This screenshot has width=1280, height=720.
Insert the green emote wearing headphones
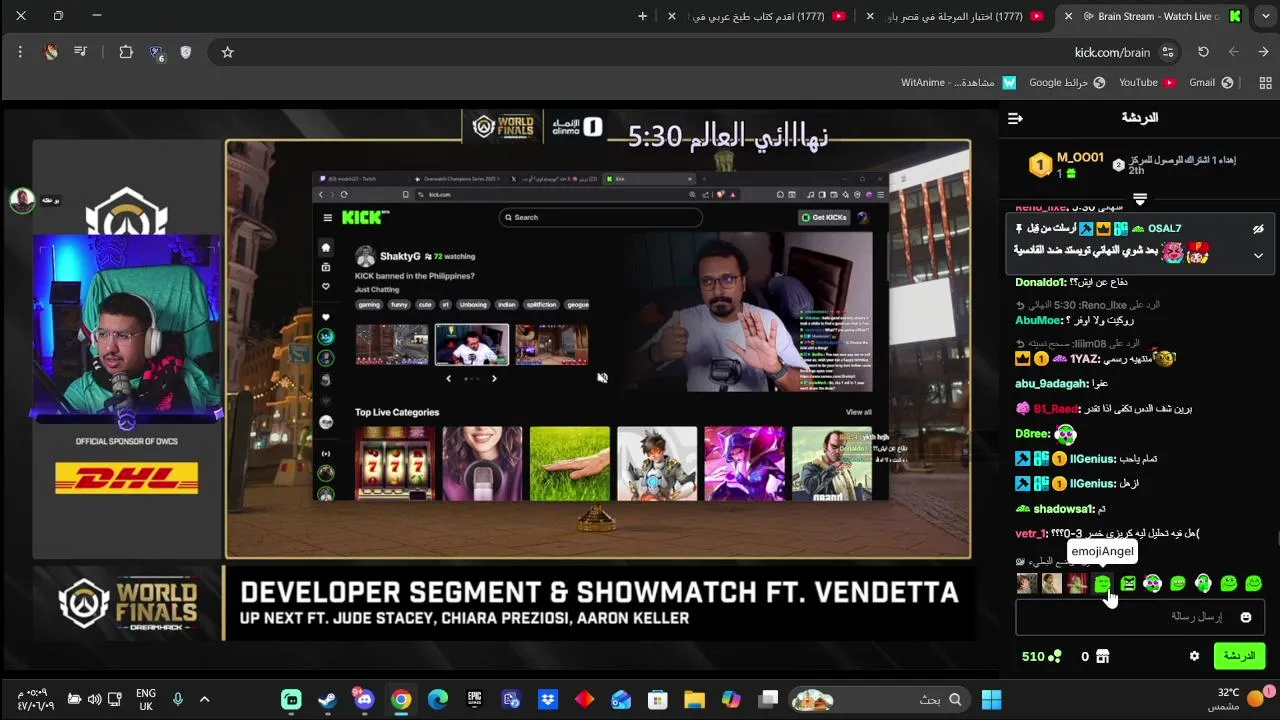pos(1203,583)
